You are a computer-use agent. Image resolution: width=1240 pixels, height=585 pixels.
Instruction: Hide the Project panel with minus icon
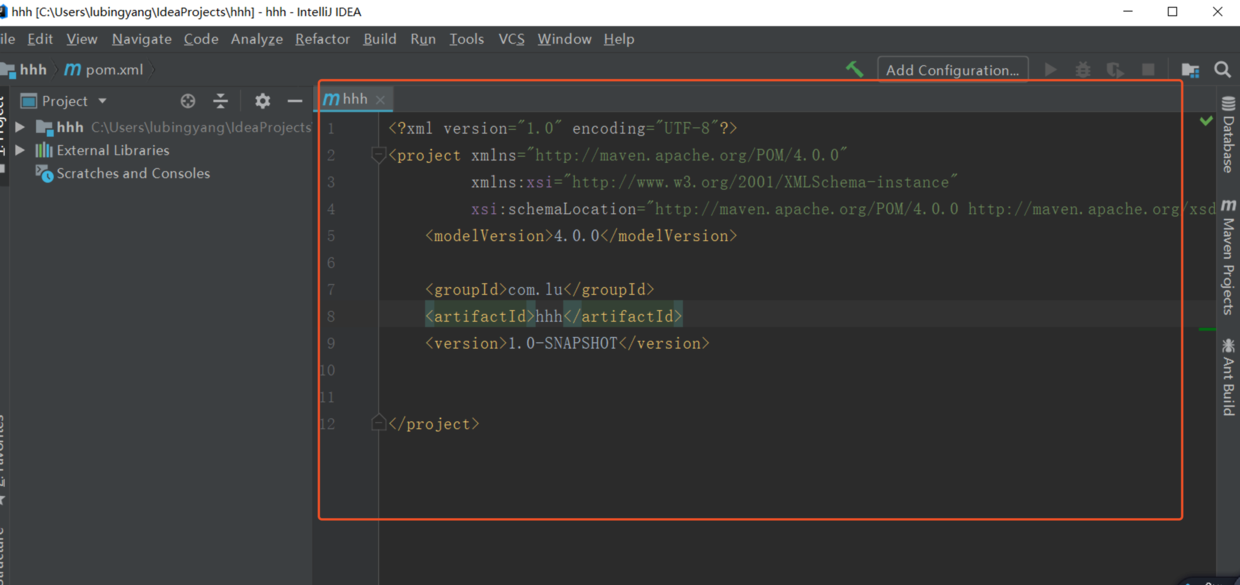[295, 101]
